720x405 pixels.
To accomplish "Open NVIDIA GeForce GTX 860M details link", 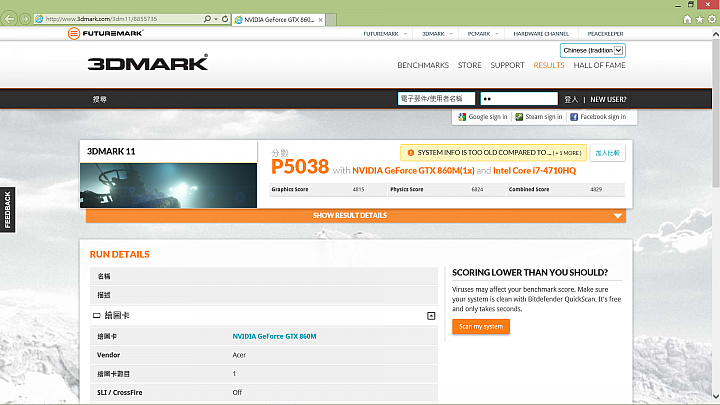I will tap(274, 336).
